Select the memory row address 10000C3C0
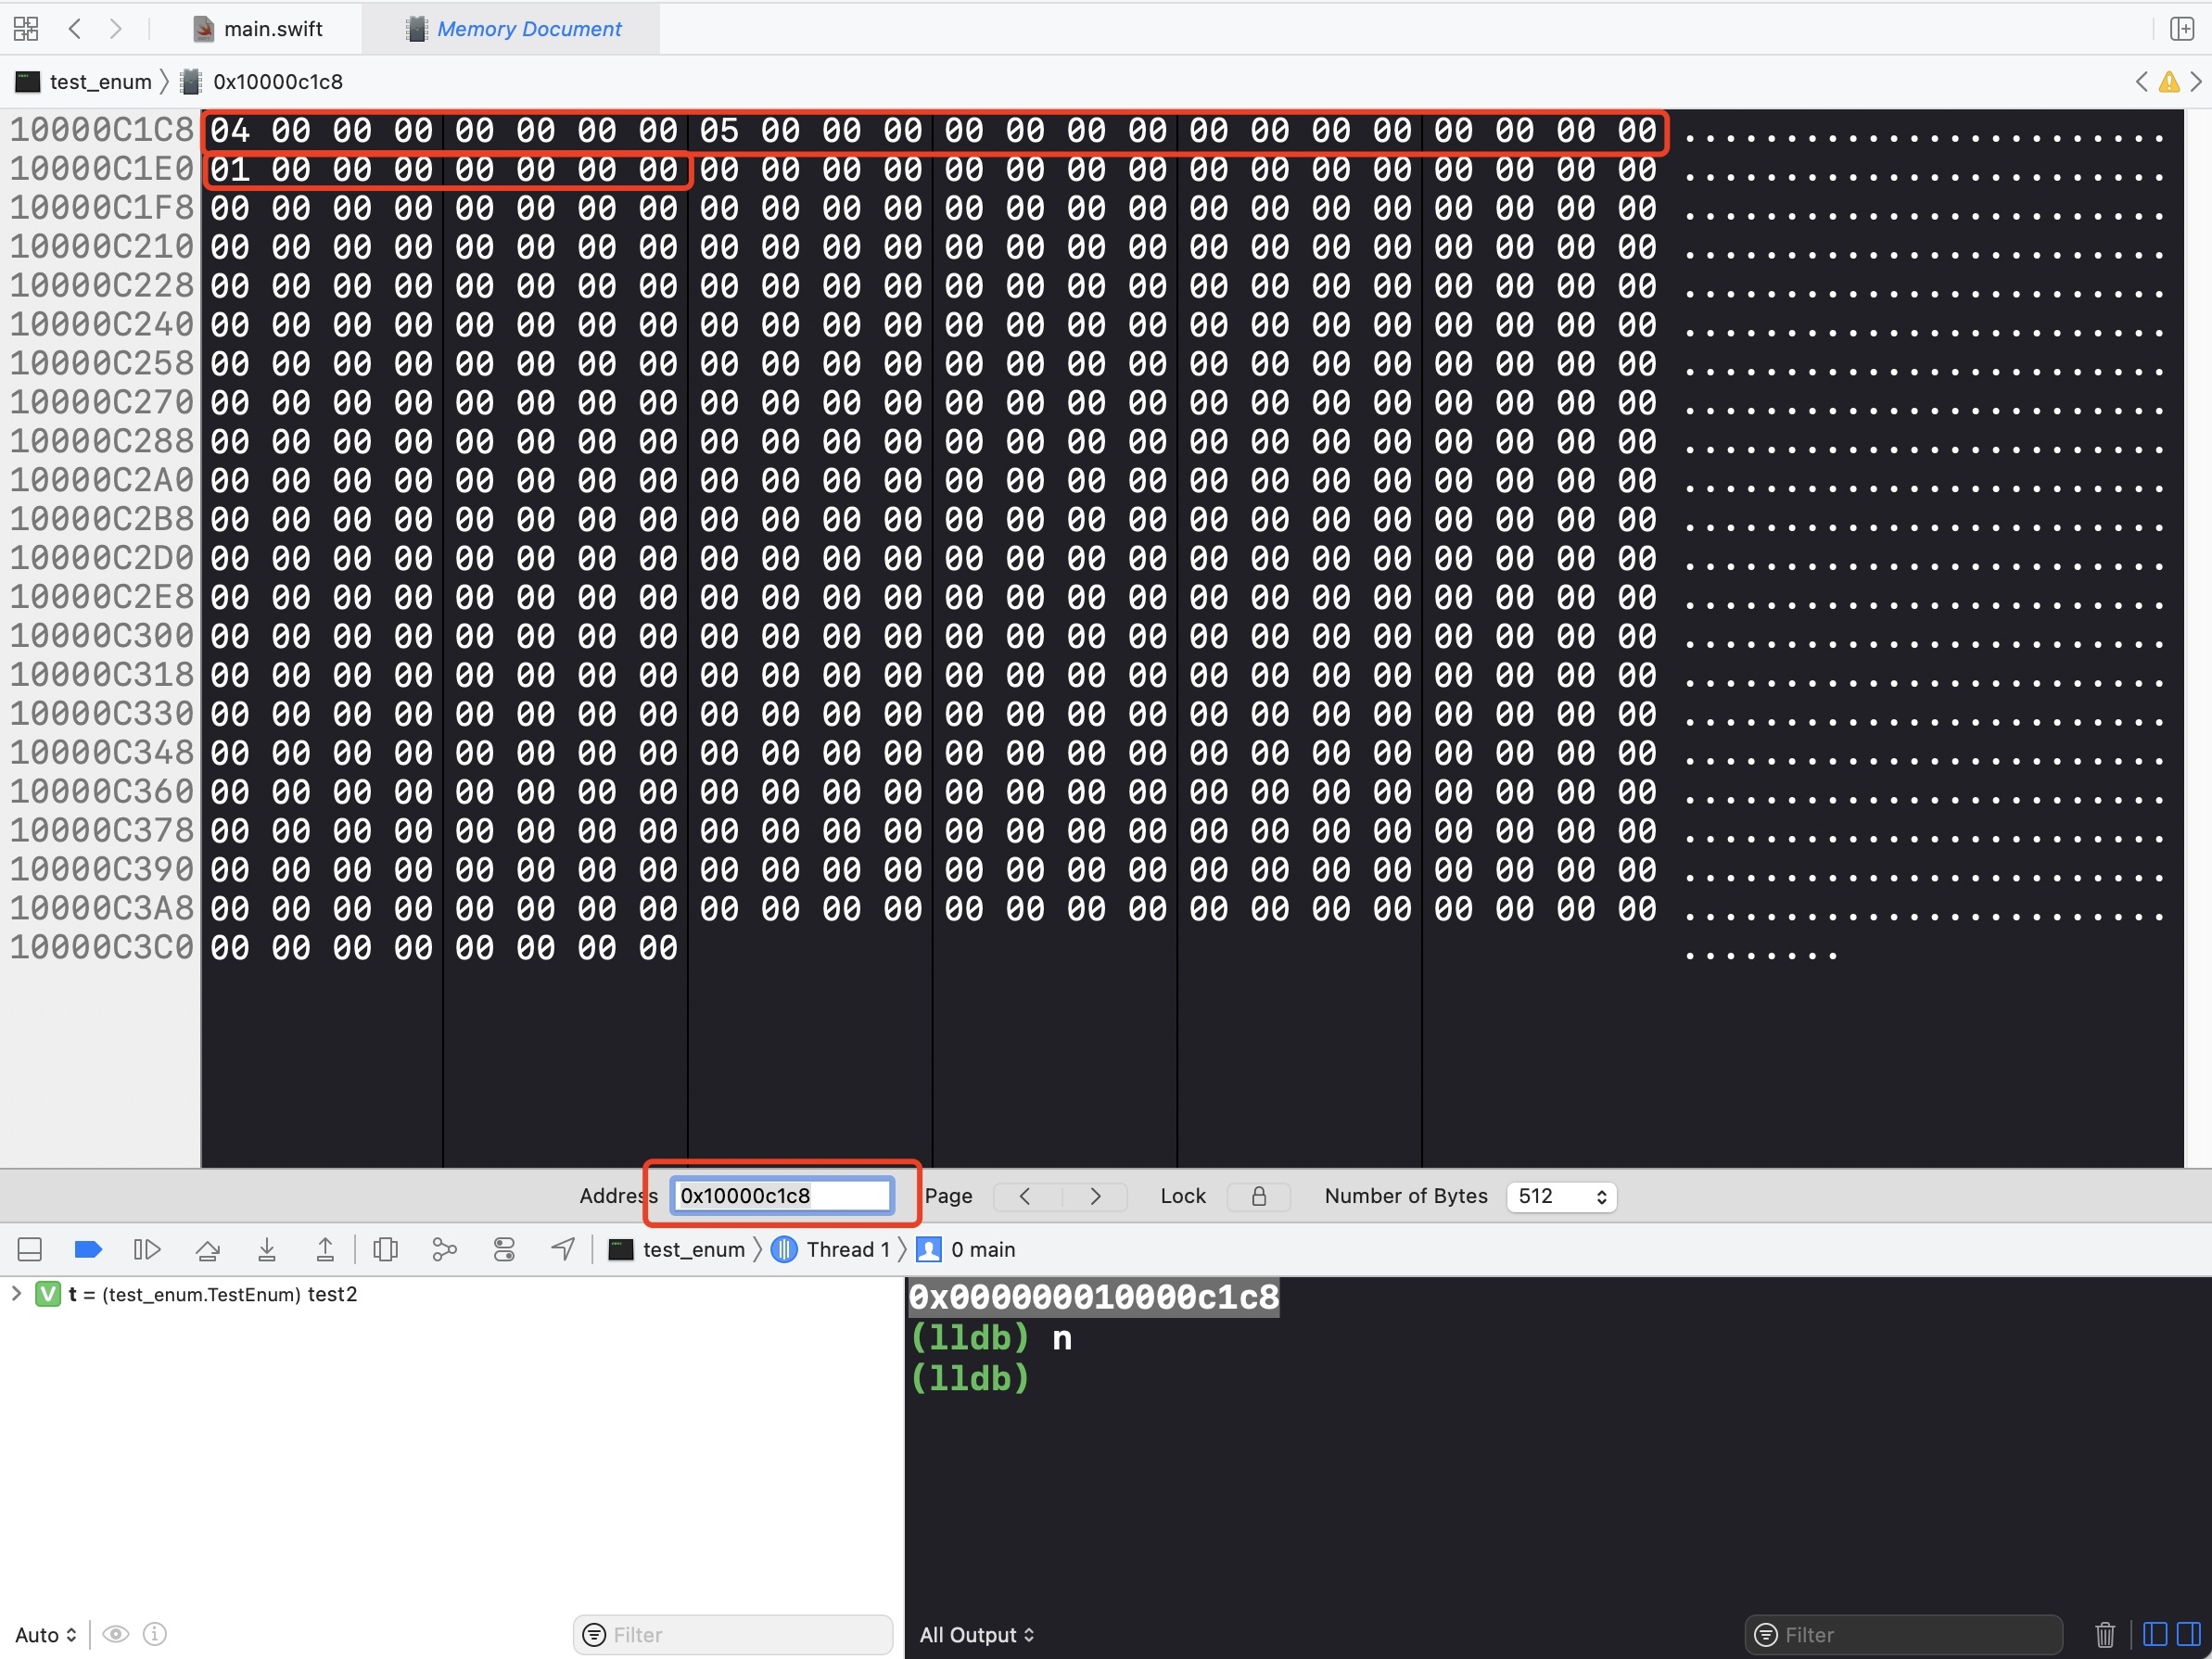The height and width of the screenshot is (1659, 2212). pos(101,947)
